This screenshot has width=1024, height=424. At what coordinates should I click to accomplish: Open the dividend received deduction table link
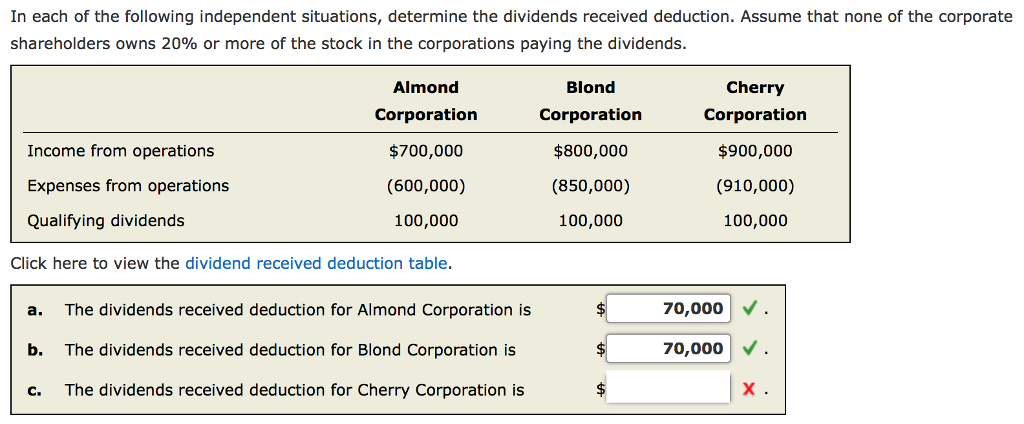[316, 264]
